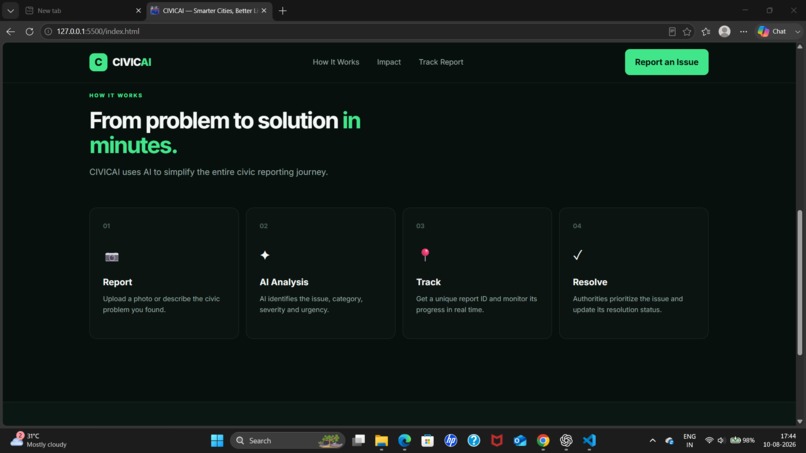806x453 pixels.
Task: Click the HOW IT WORKS section label
Action: click(x=116, y=96)
